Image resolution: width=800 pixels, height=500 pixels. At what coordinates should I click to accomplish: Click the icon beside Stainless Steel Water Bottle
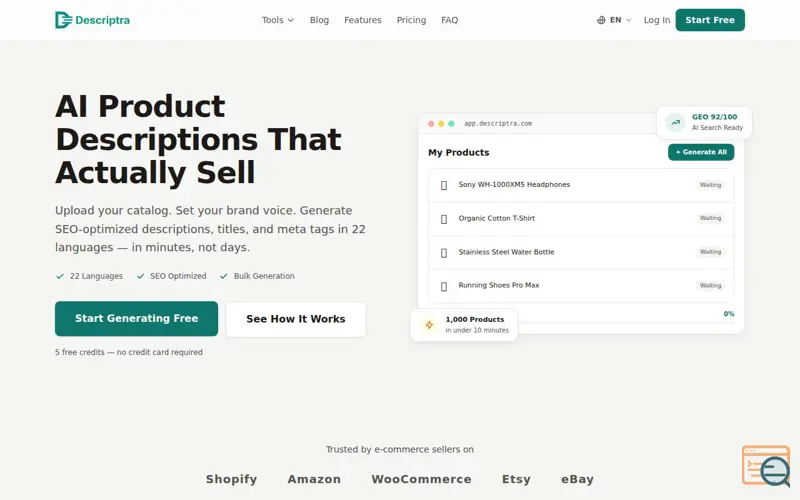tap(444, 253)
